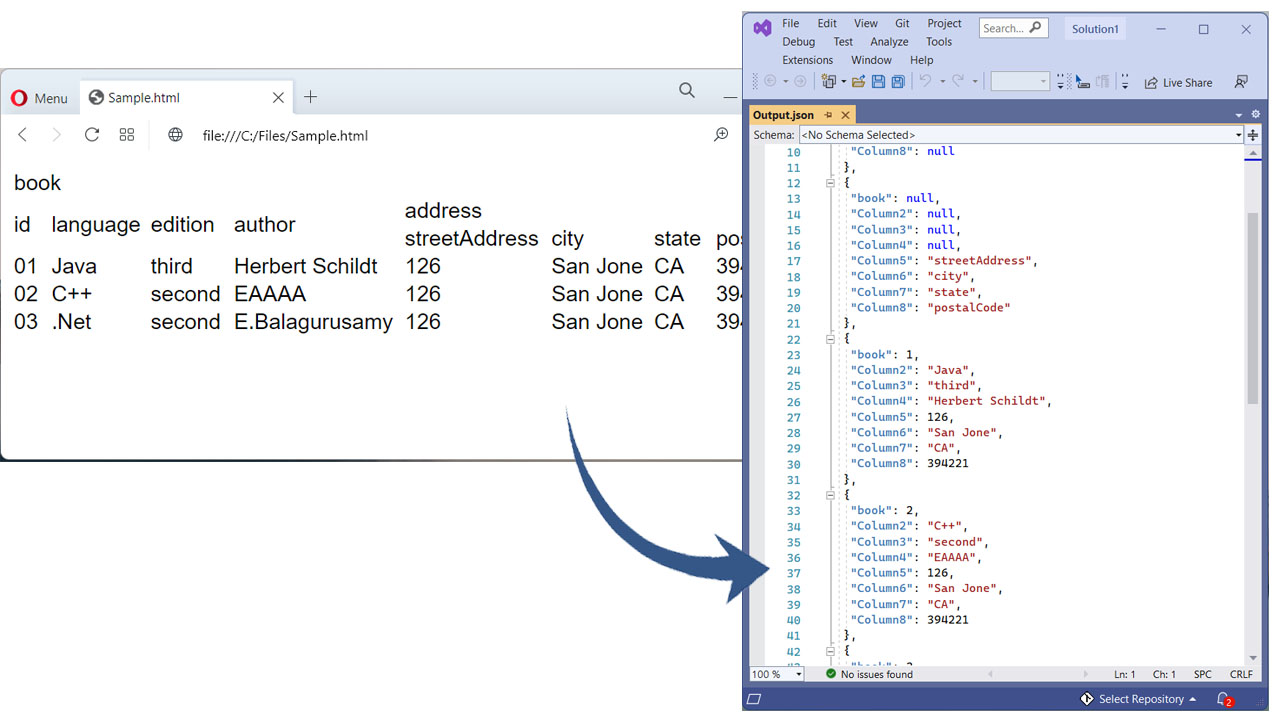
Task: Go back using Opera's back arrow
Action: tap(22, 134)
